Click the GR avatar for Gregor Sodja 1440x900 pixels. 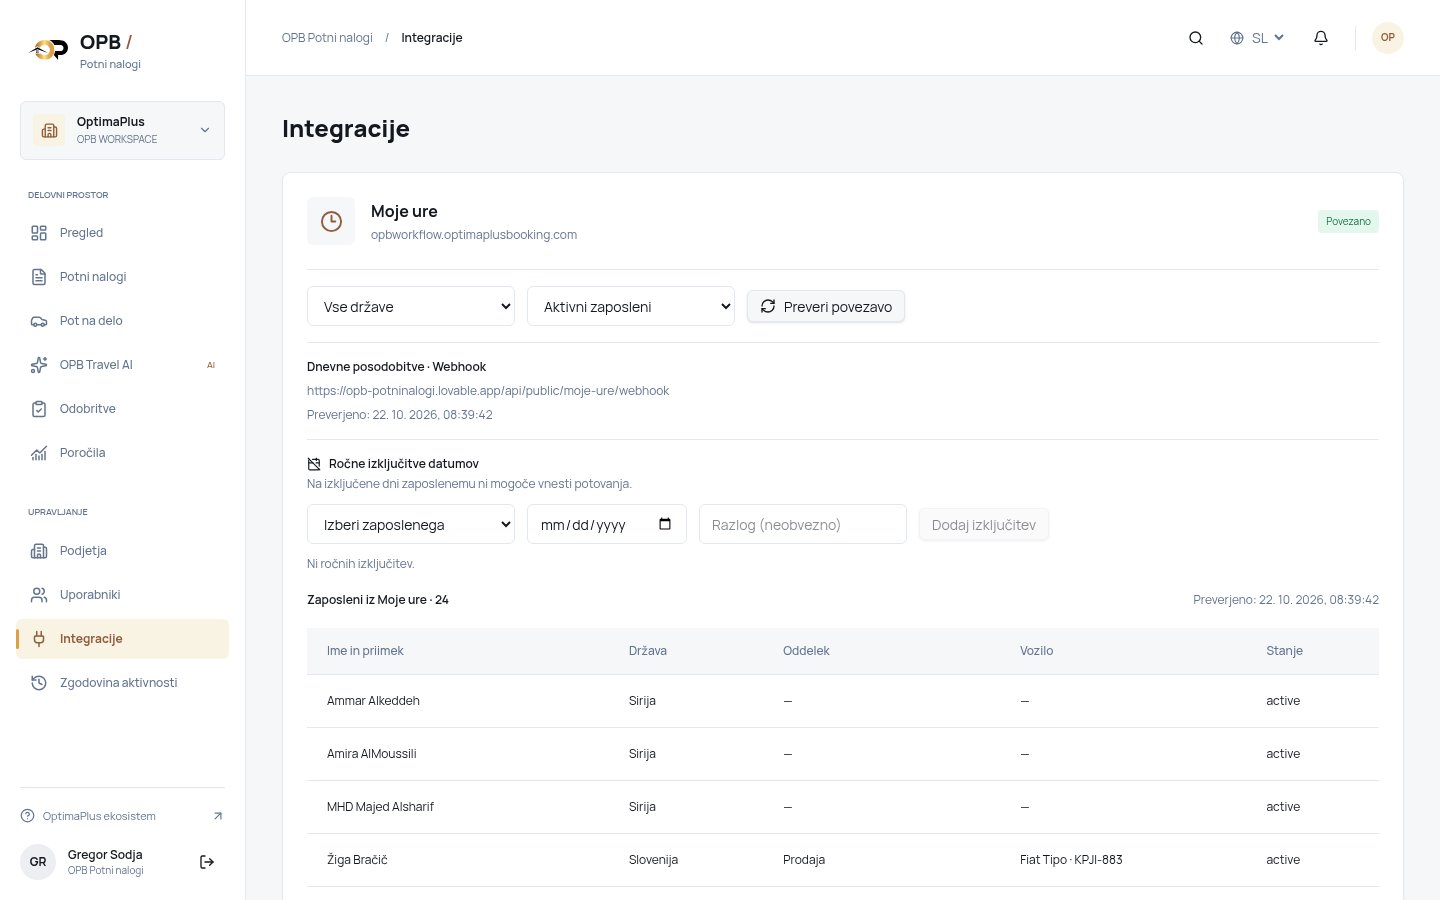point(38,862)
